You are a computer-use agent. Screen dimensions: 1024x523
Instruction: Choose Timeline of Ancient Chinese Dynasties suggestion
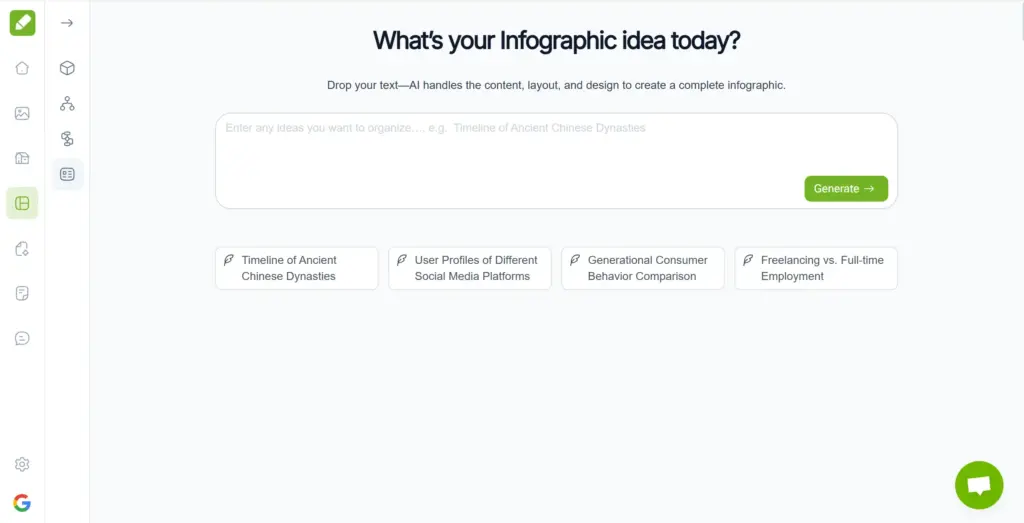click(x=297, y=268)
